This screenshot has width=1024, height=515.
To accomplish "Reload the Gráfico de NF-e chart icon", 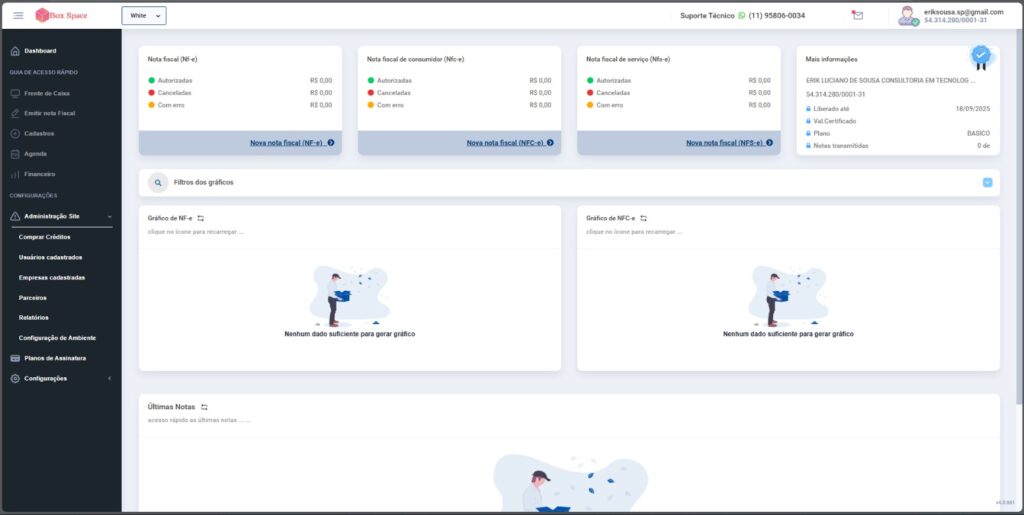I will [x=200, y=217].
